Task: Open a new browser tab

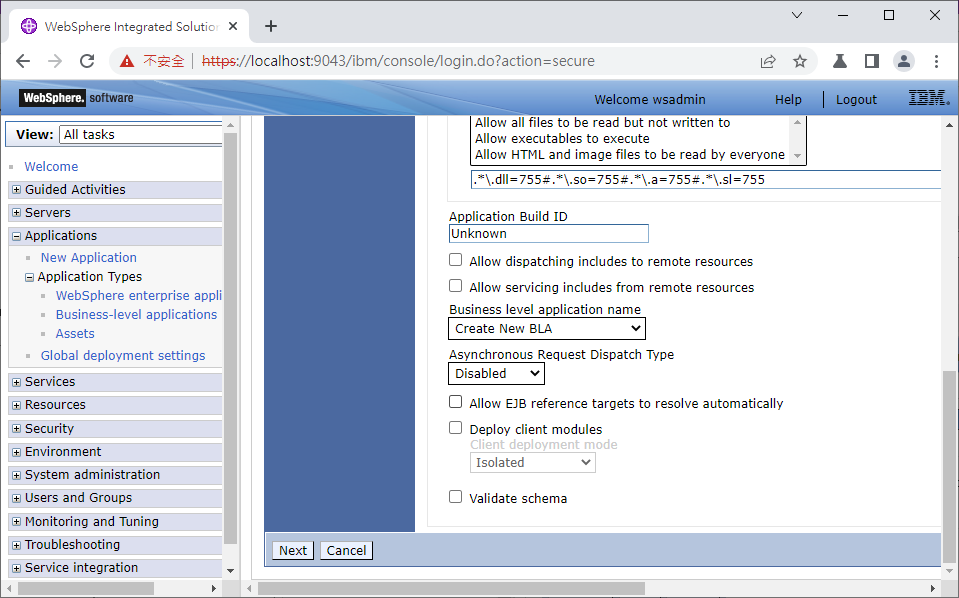Action: pos(271,26)
